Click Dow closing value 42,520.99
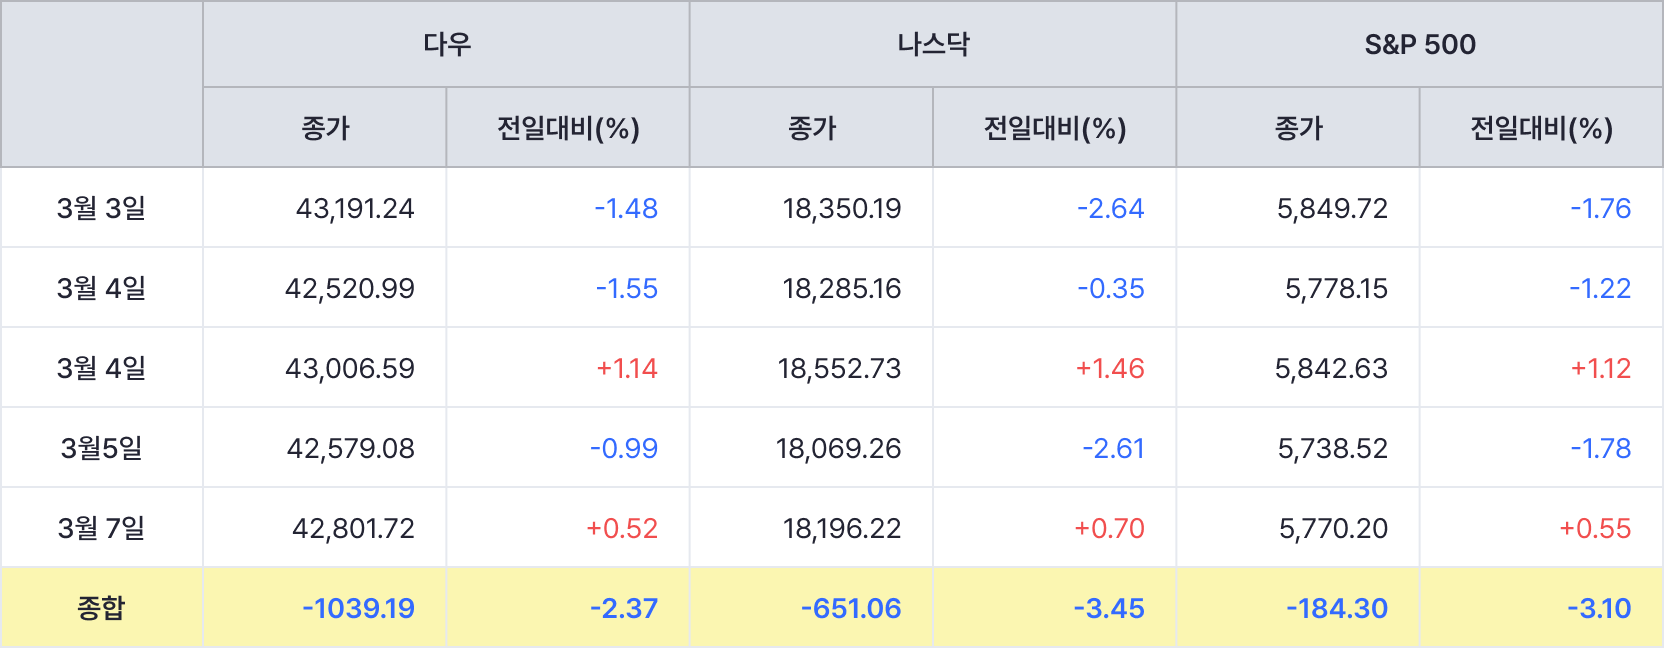 tap(350, 288)
